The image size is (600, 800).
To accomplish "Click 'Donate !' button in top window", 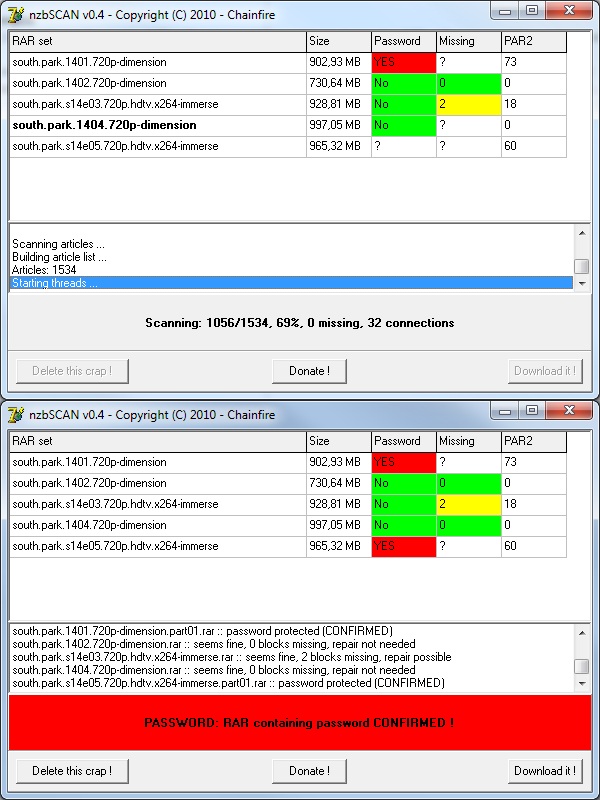I will point(309,371).
